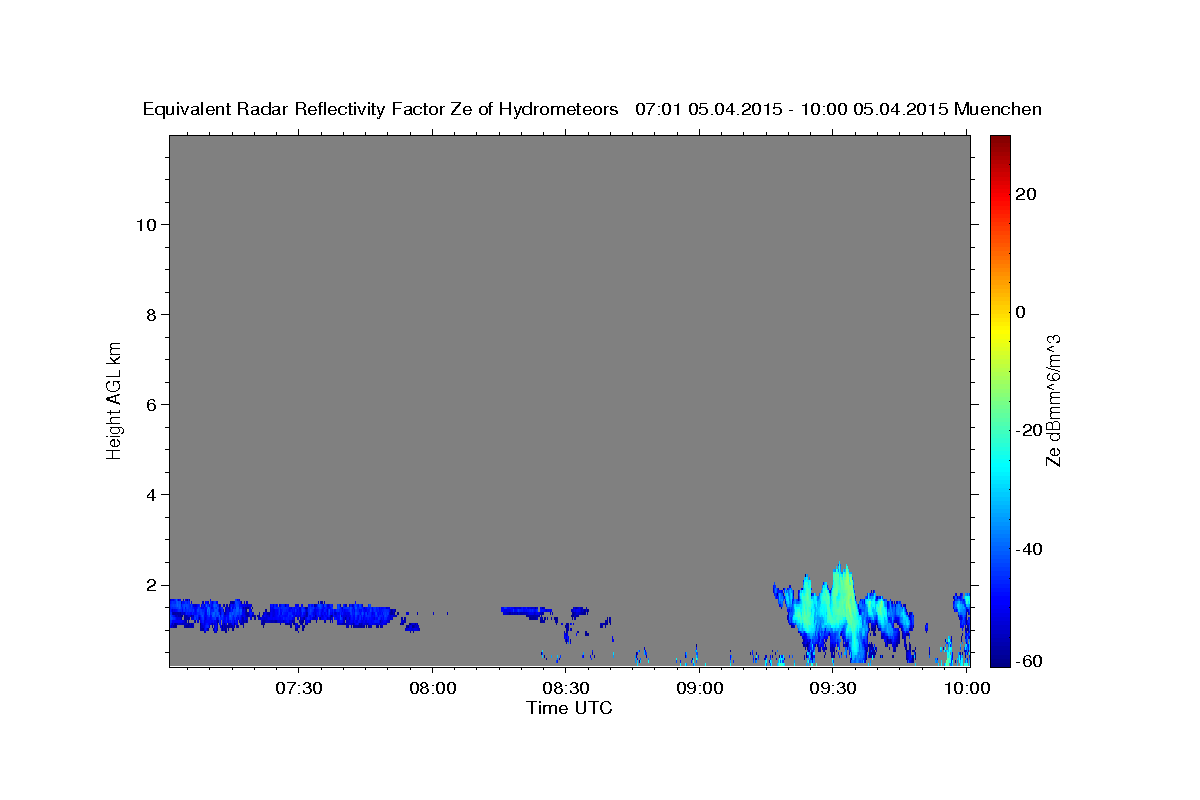Click the '09:30' time tick label
The image size is (1200, 800).
pos(833,688)
